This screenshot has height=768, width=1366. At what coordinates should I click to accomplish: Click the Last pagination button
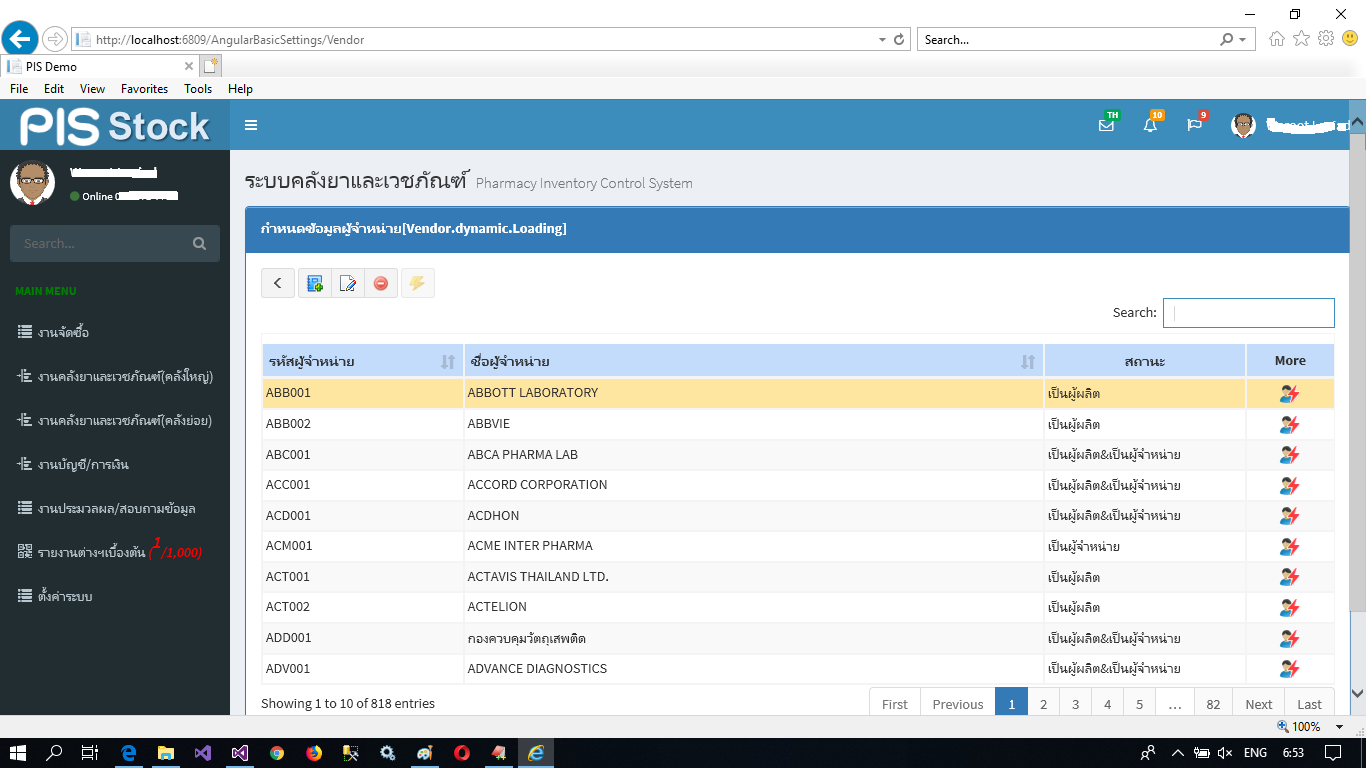[x=1309, y=704]
